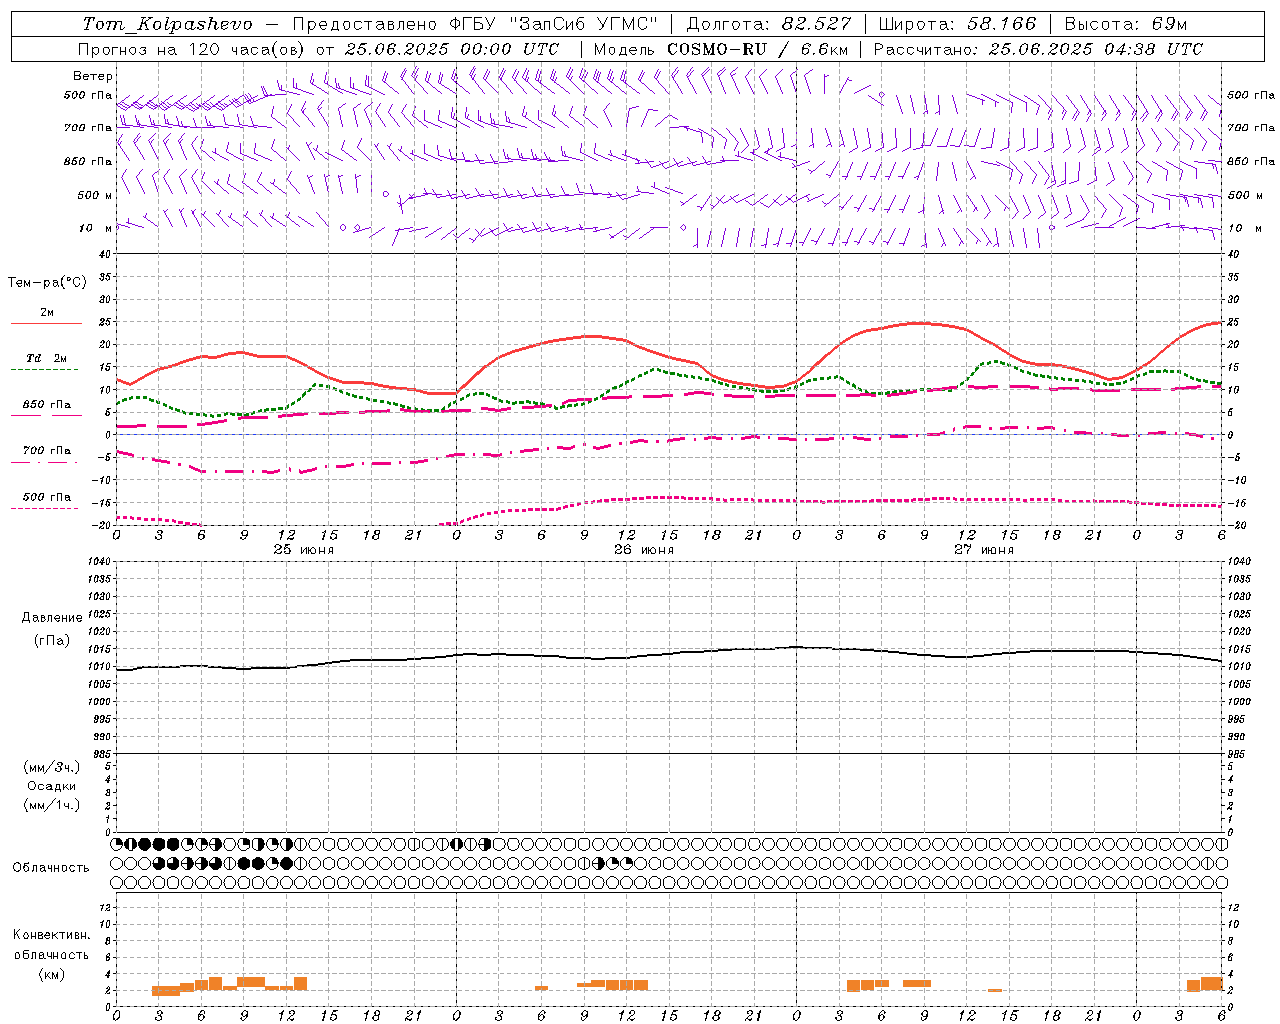Click the 'Конвективн.' convective cloud label
The width and height of the screenshot is (1280, 1024).
[x=52, y=935]
